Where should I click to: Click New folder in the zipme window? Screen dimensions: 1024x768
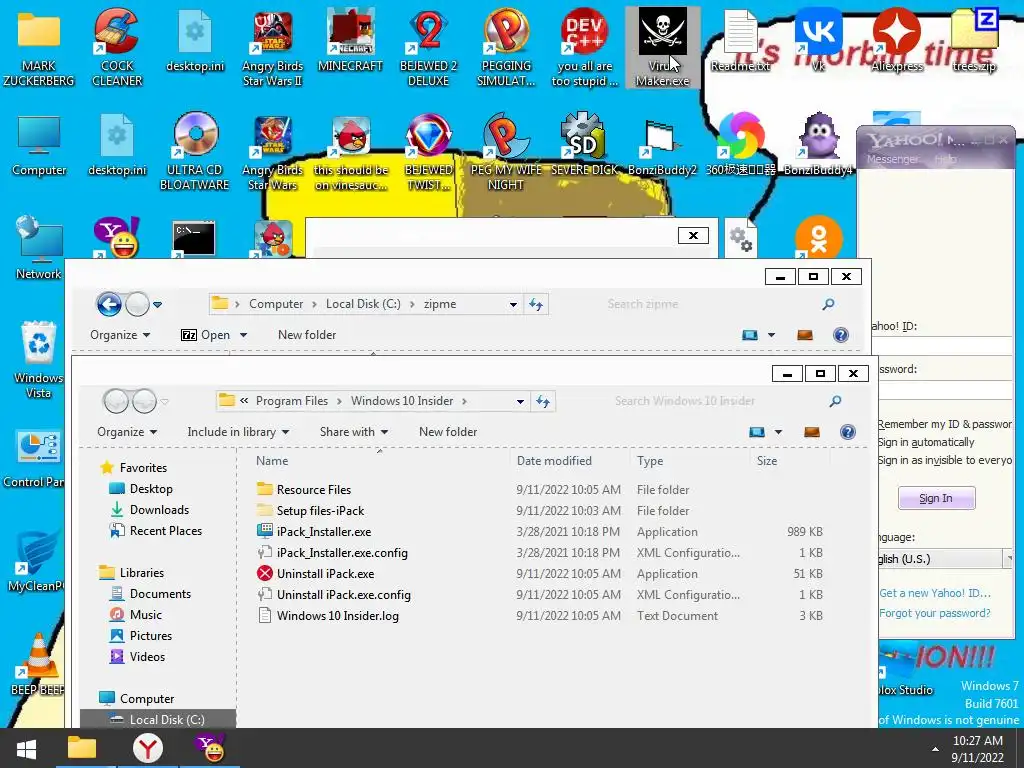pos(307,335)
